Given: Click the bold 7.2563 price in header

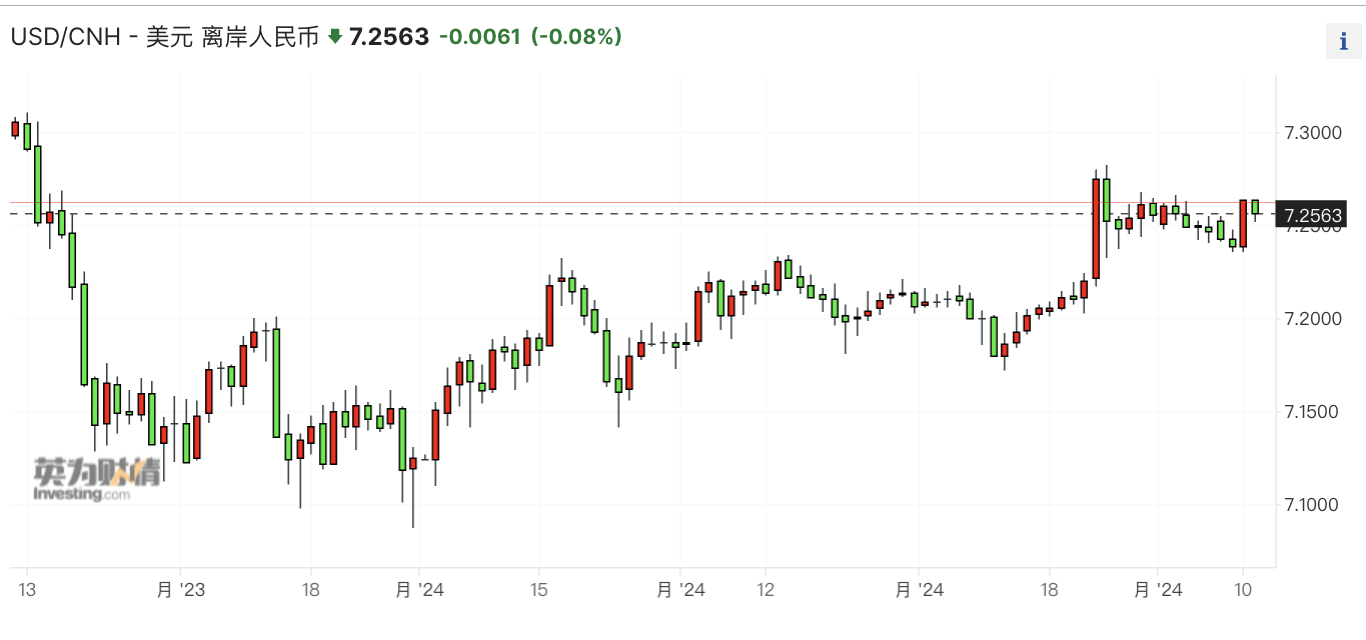Looking at the screenshot, I should pyautogui.click(x=388, y=37).
